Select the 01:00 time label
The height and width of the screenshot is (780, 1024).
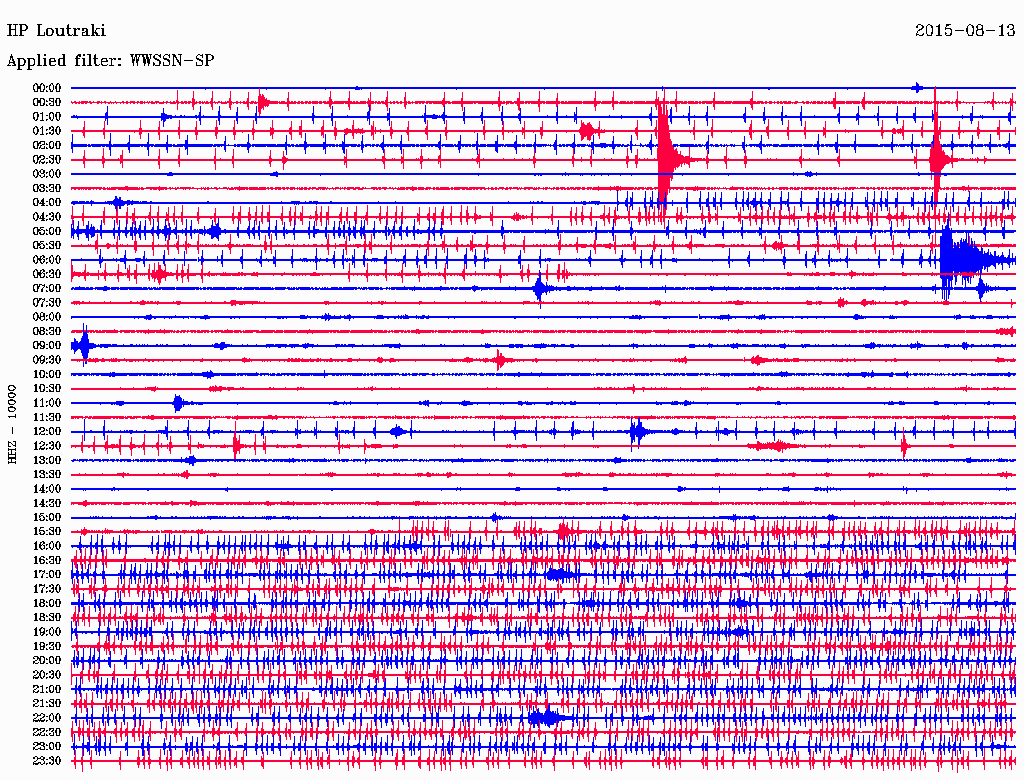click(47, 117)
